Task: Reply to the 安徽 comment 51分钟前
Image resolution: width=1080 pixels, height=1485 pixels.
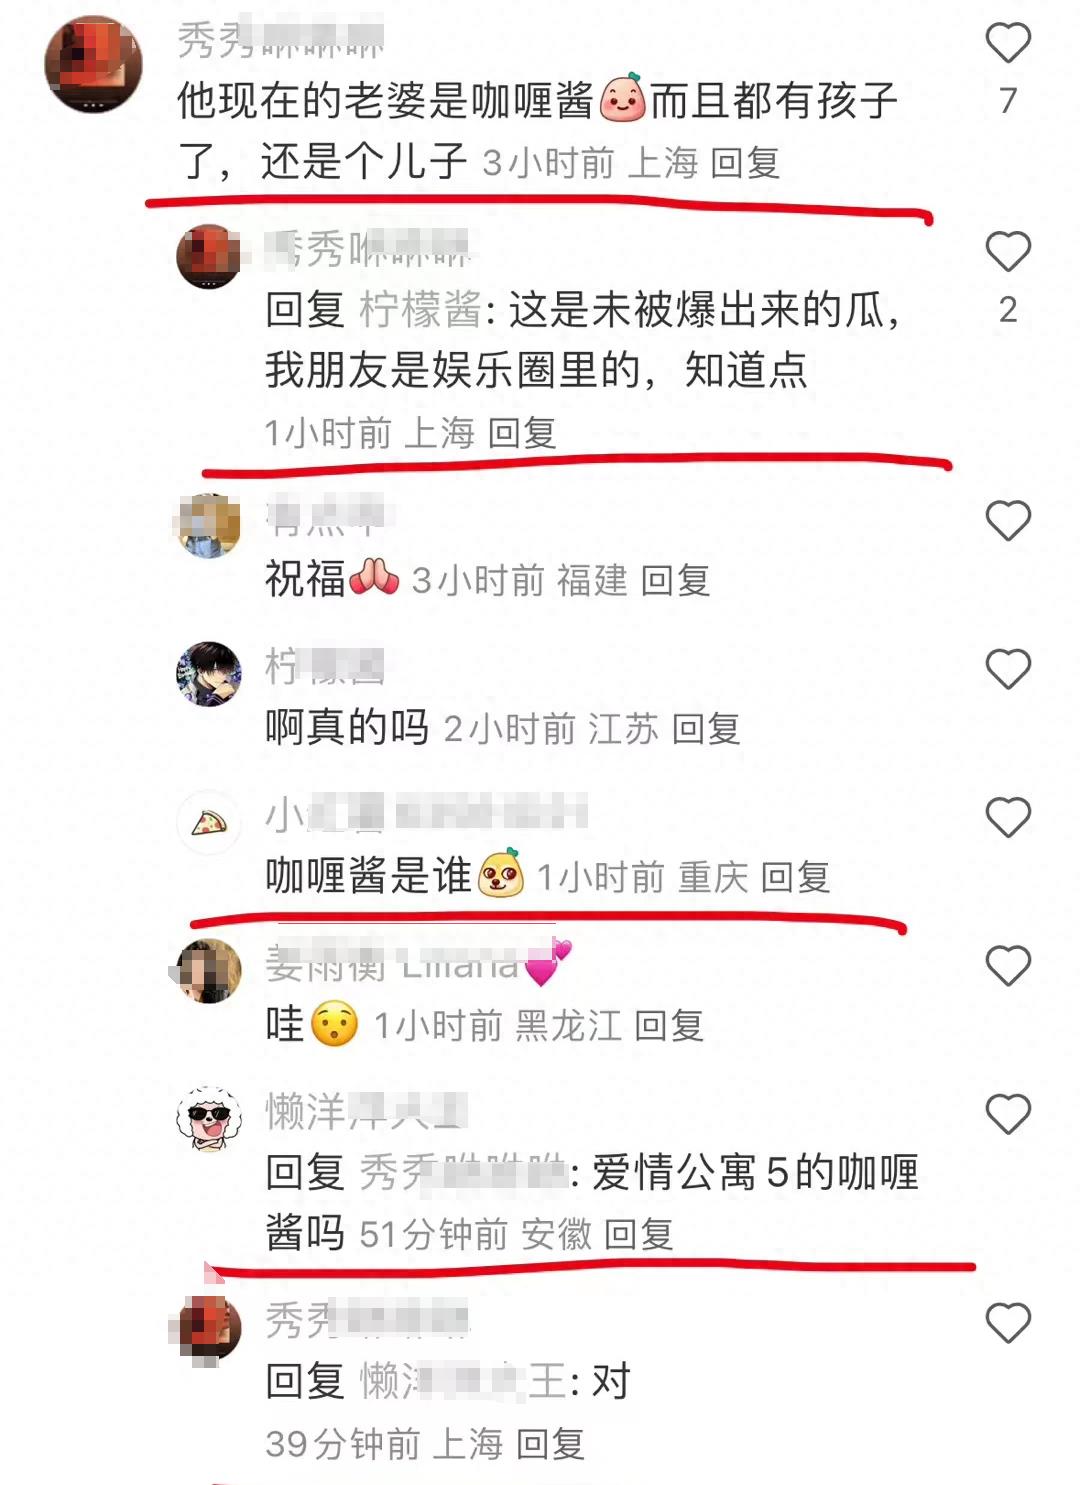Action: (x=639, y=1234)
